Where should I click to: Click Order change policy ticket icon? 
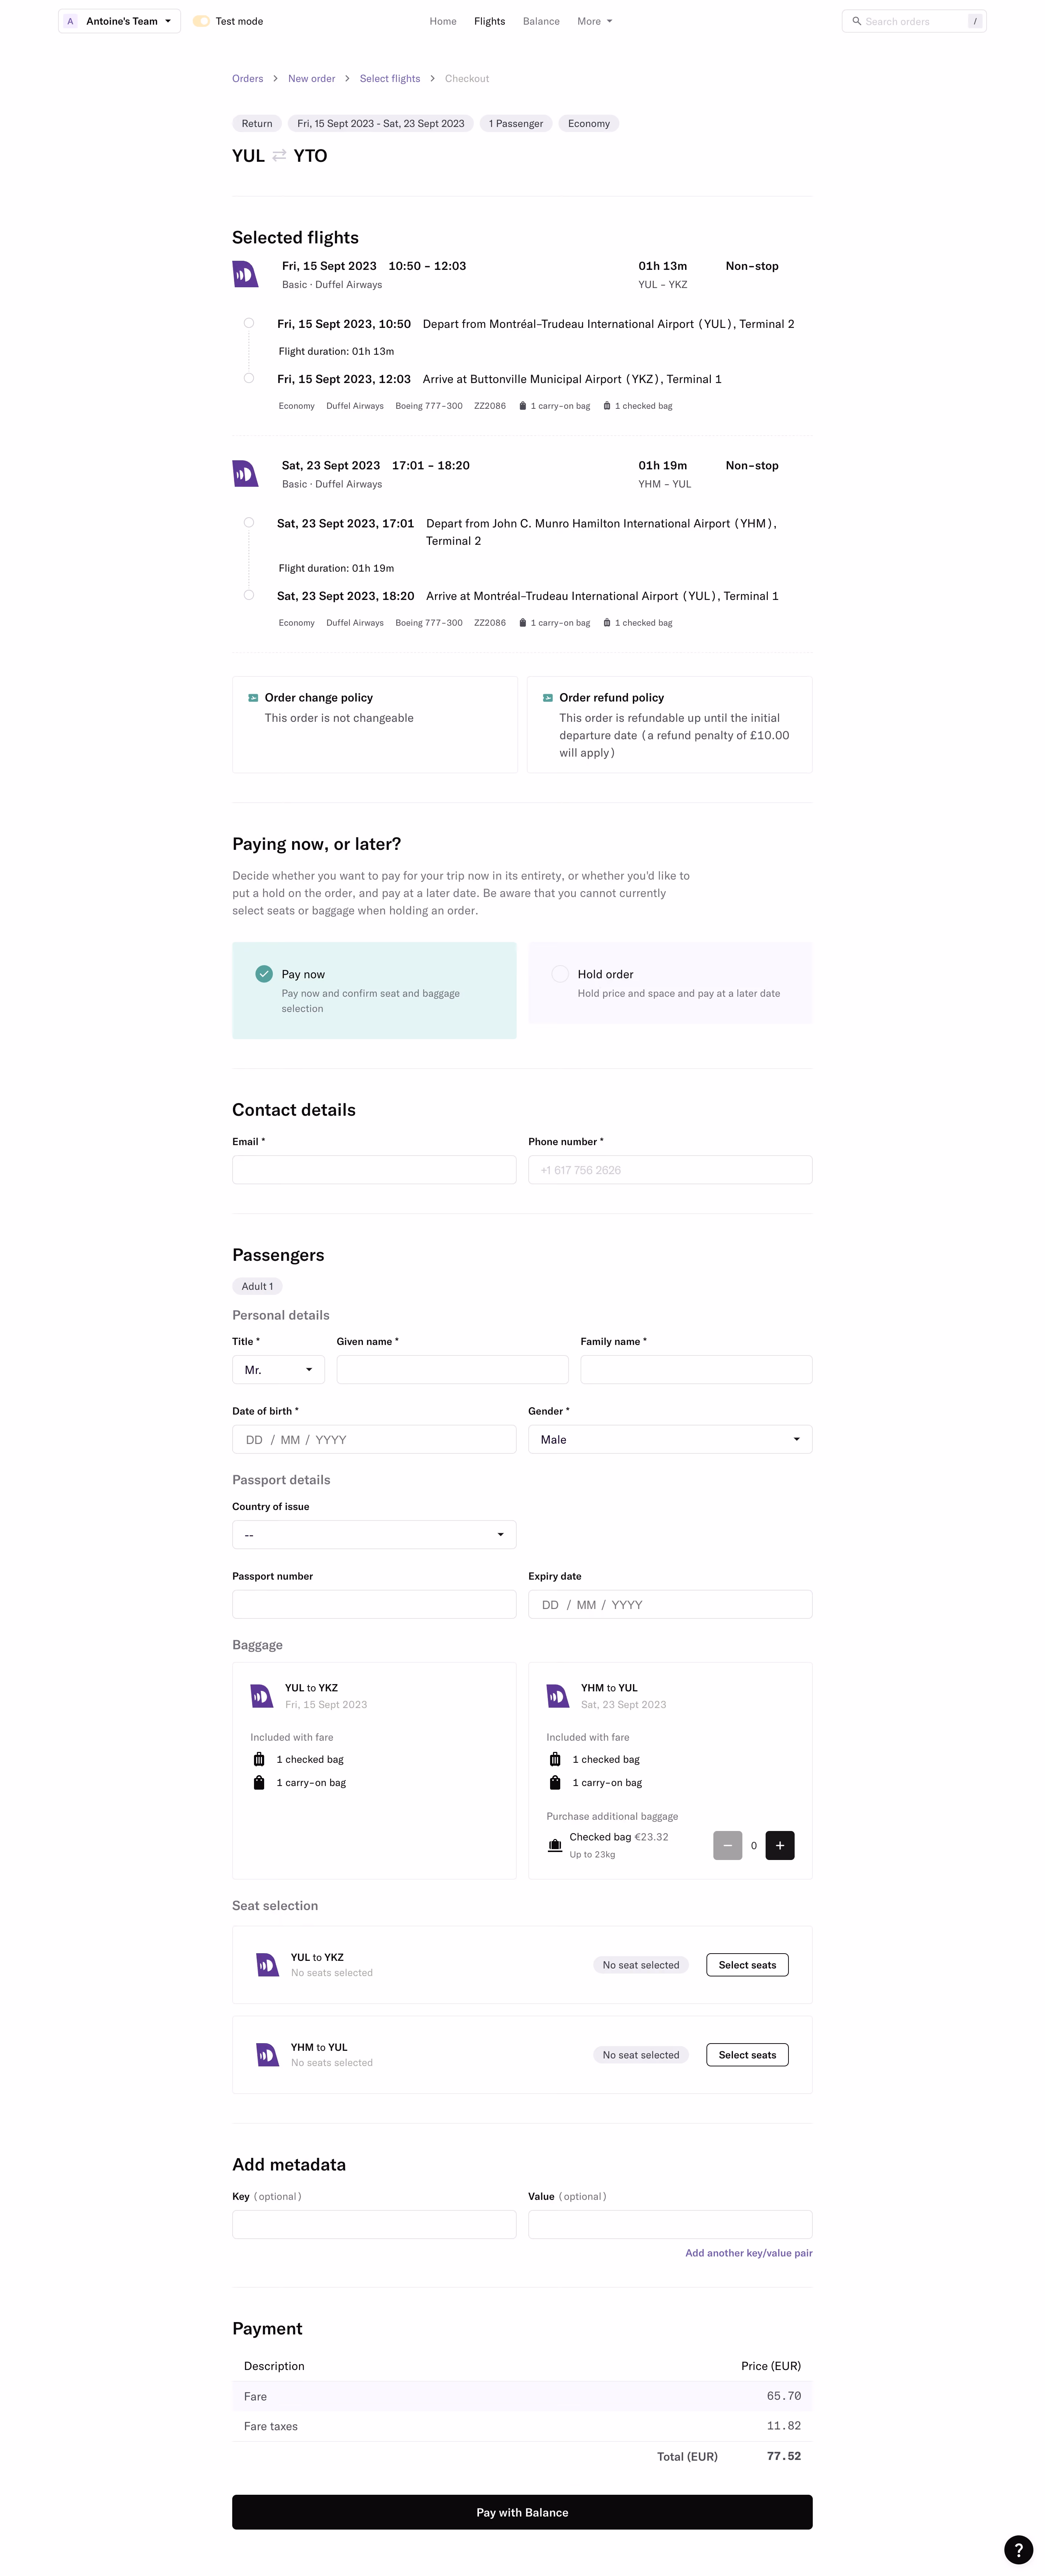[253, 698]
